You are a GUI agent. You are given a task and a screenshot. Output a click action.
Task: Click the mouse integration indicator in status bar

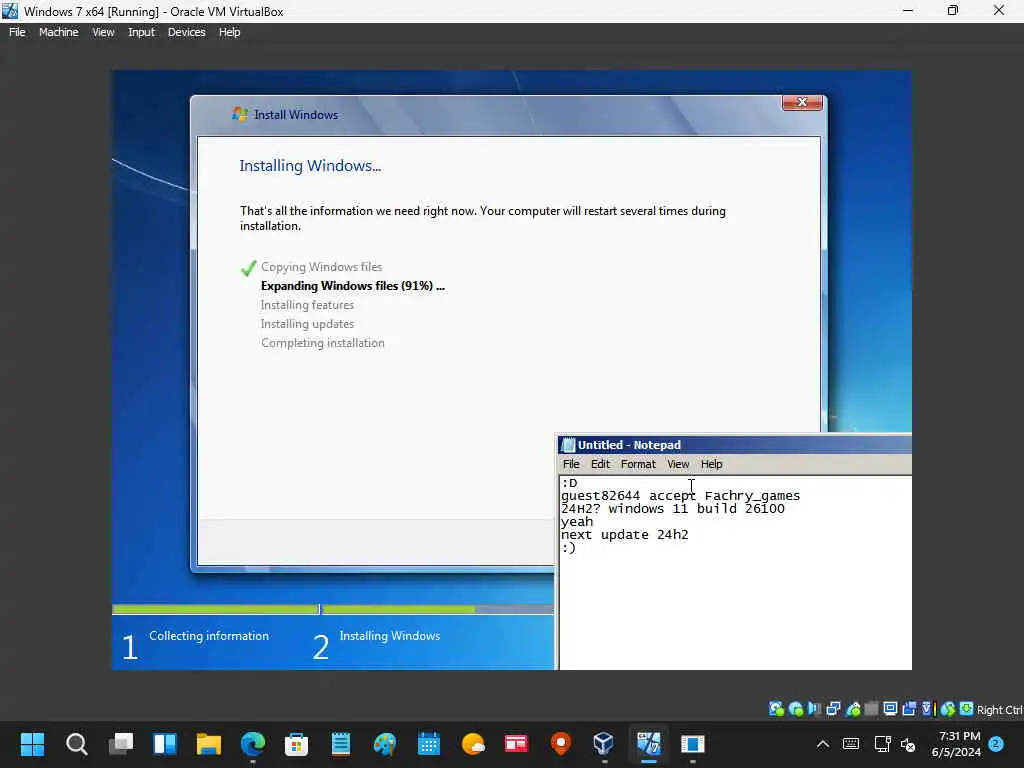coord(948,709)
